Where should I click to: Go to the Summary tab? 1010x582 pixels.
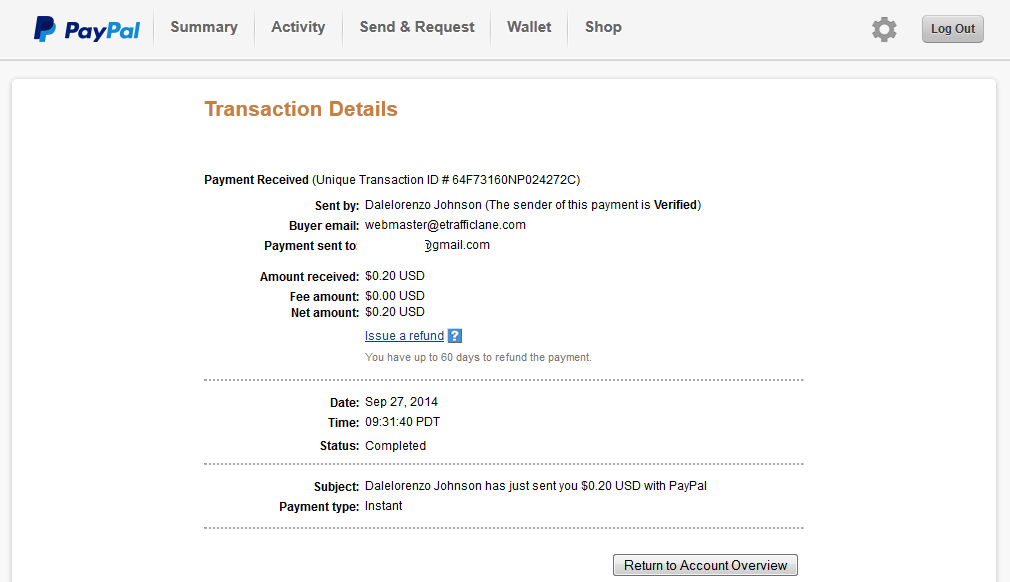pyautogui.click(x=204, y=27)
